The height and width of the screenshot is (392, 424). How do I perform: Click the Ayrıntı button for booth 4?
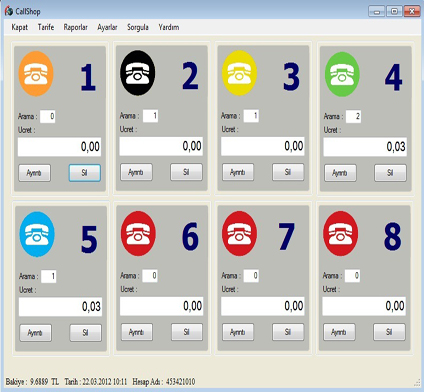[x=340, y=173]
